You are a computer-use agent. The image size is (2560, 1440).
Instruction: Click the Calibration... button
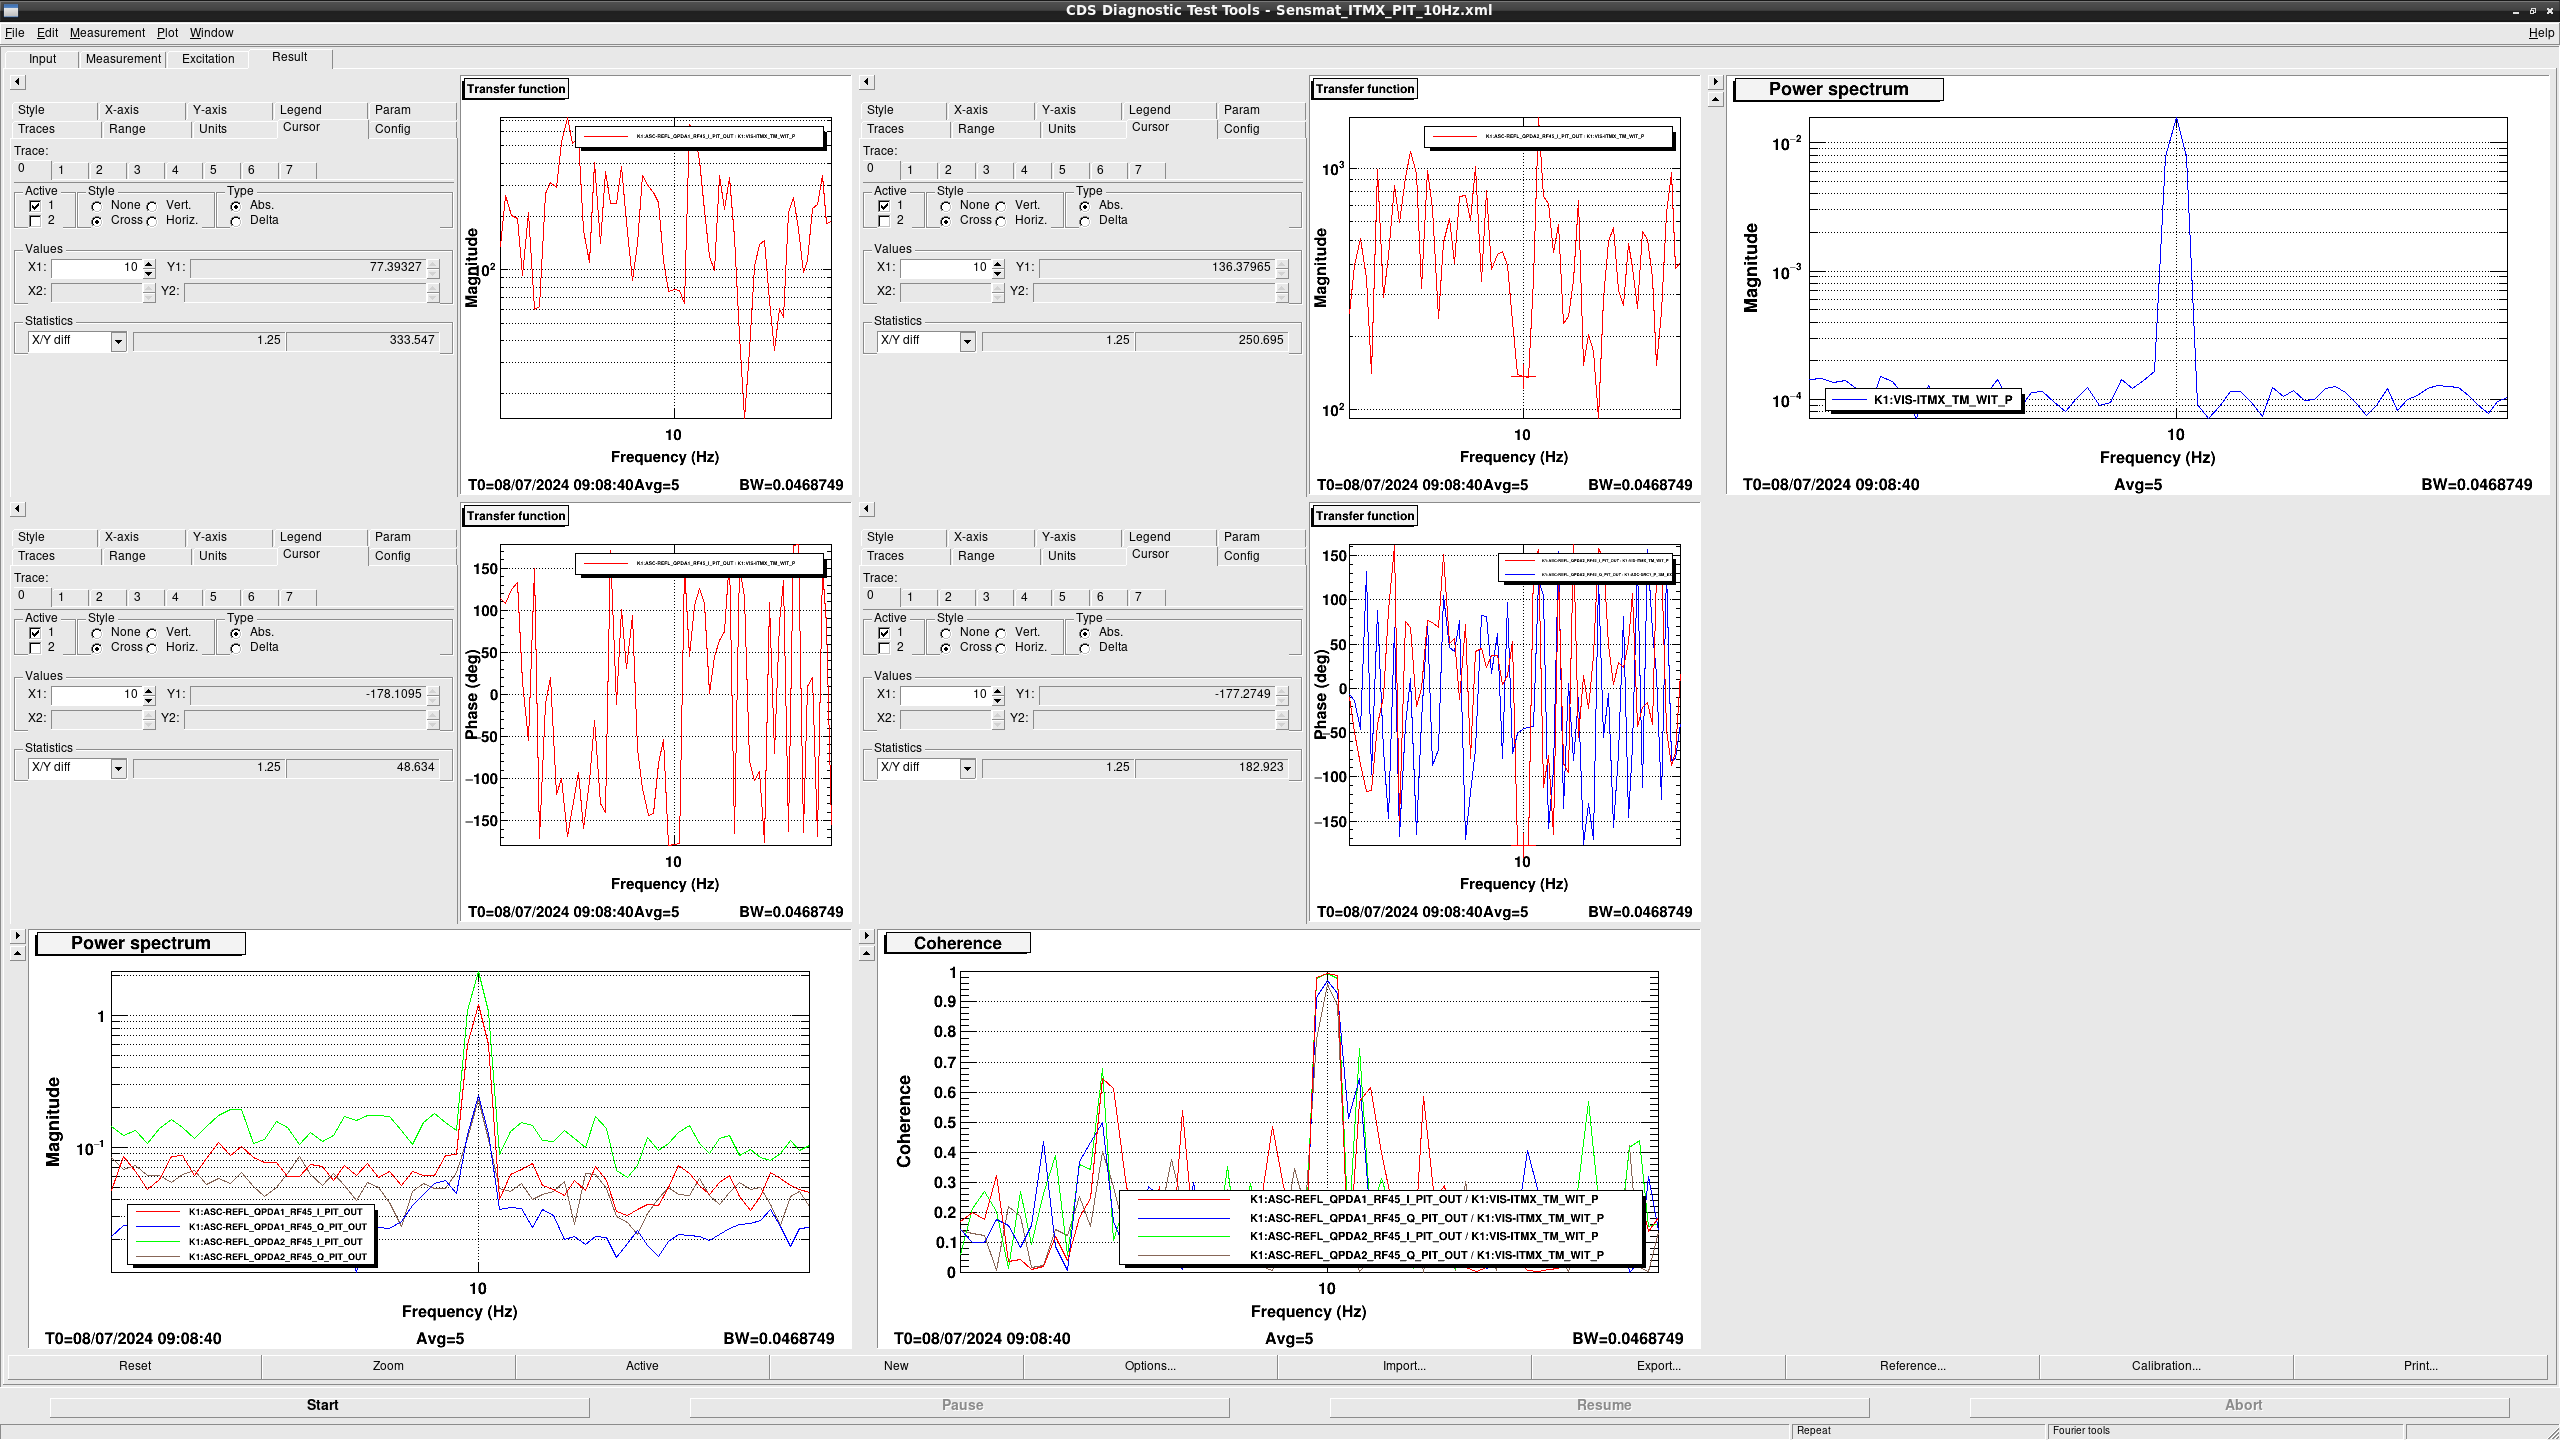coord(2166,1366)
